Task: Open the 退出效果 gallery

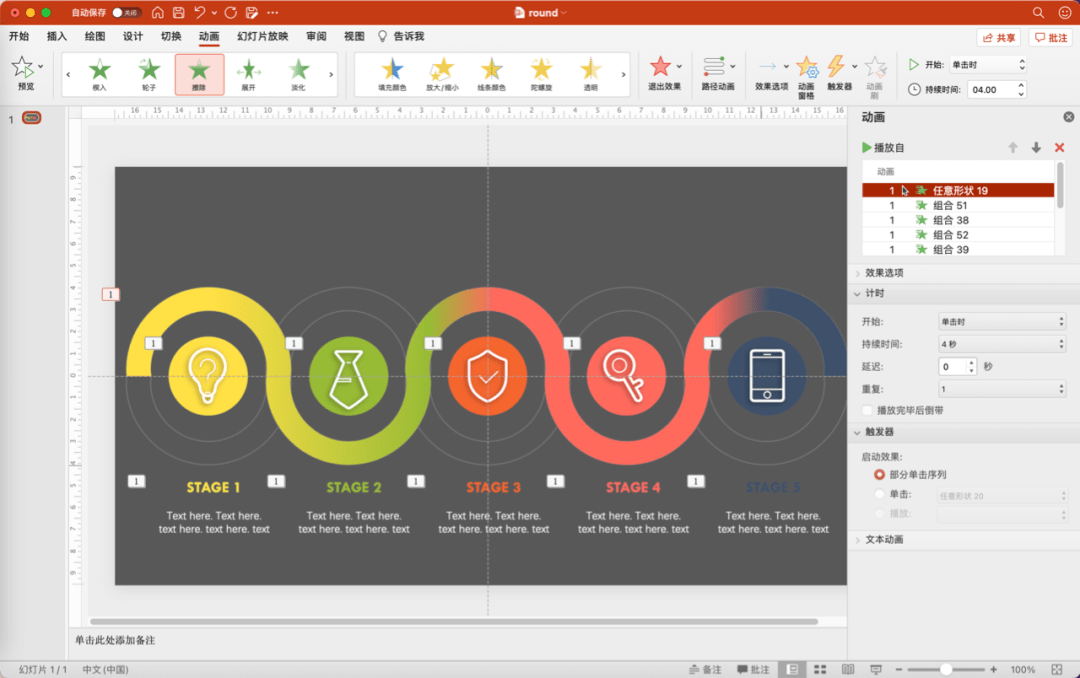Action: (663, 73)
